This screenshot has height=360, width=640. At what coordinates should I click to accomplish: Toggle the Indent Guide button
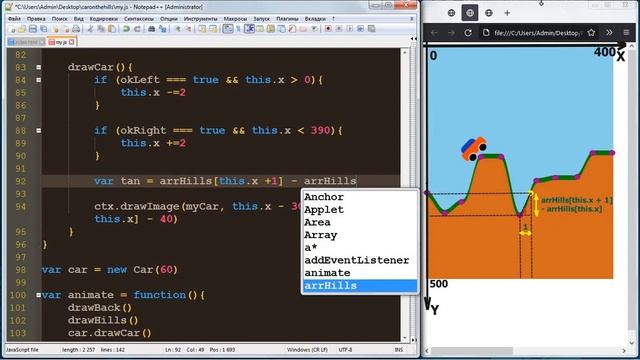[x=249, y=29]
